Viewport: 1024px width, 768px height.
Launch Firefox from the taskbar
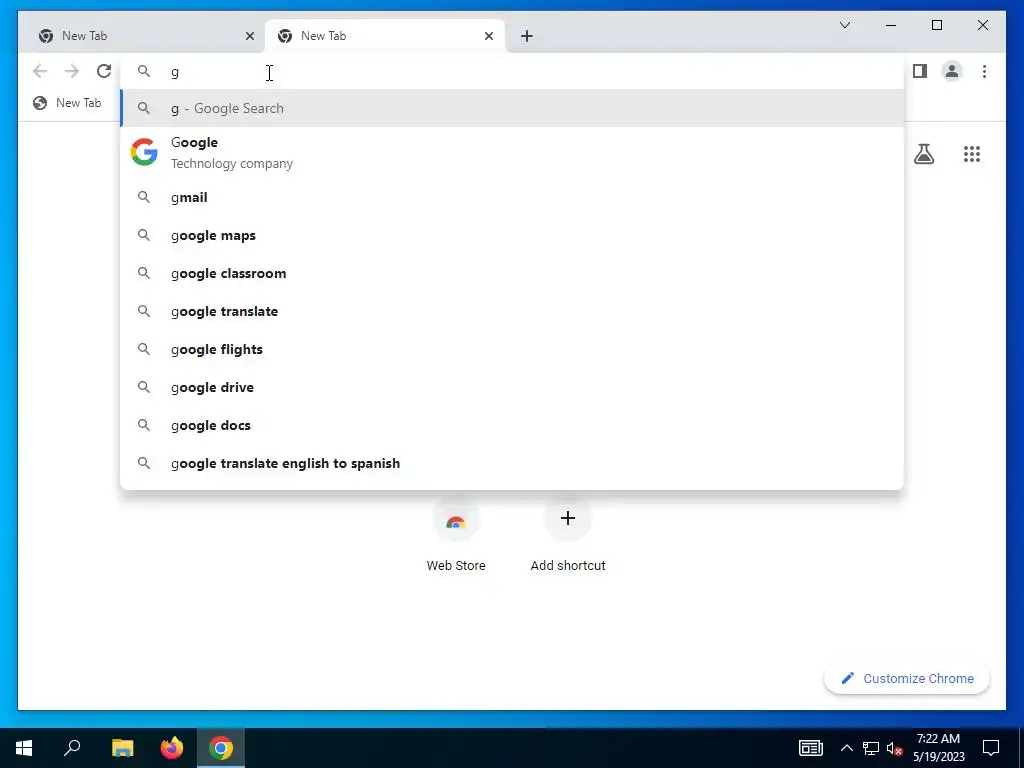(172, 748)
